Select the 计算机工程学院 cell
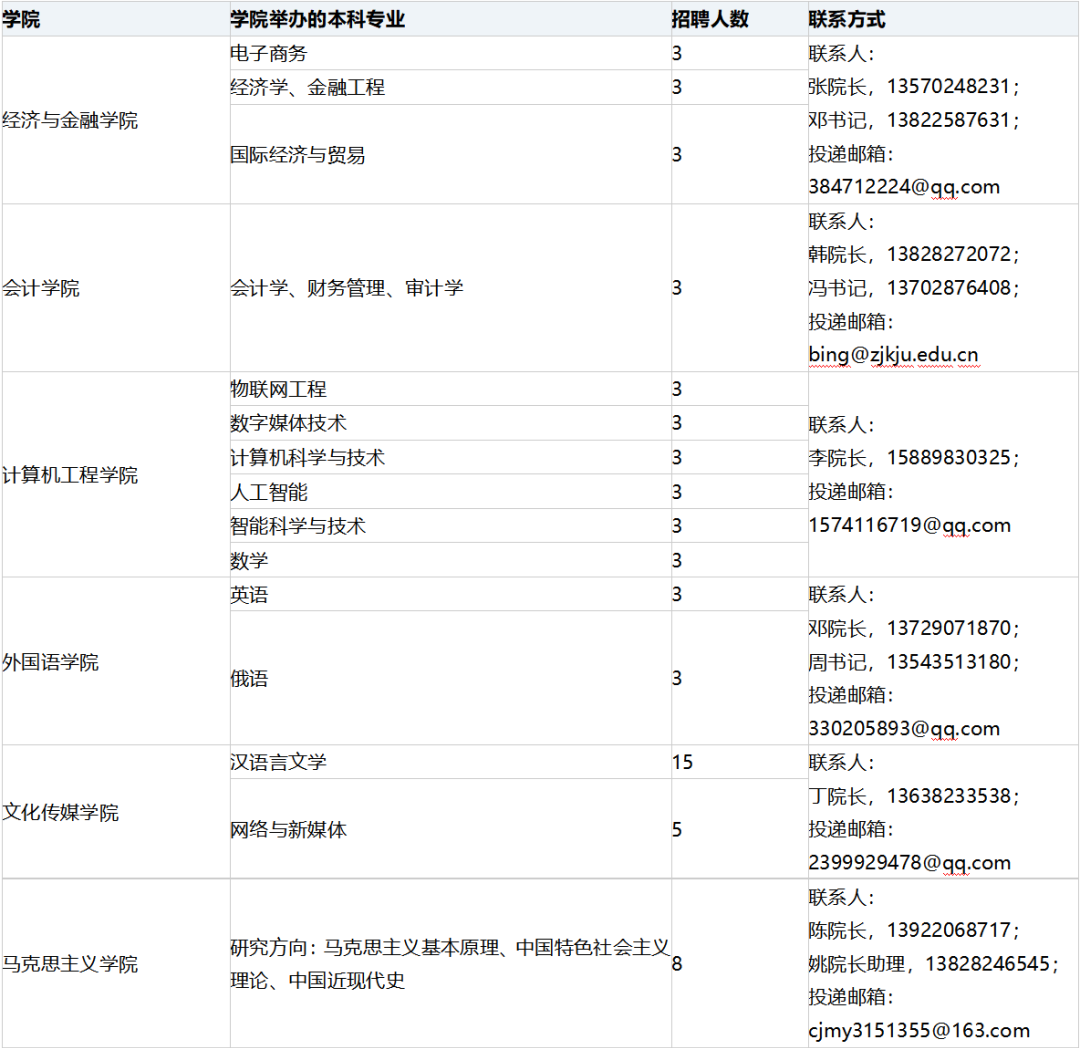Viewport: 1080px width, 1048px height. coord(116,474)
